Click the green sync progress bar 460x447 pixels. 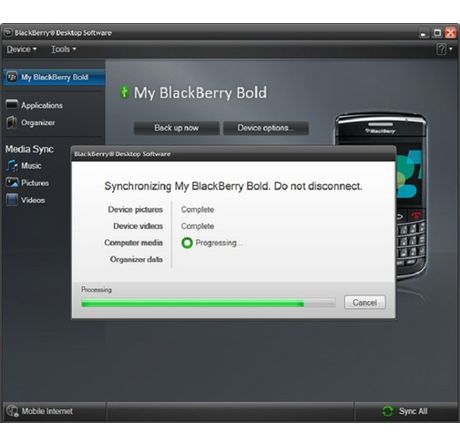[x=208, y=303]
